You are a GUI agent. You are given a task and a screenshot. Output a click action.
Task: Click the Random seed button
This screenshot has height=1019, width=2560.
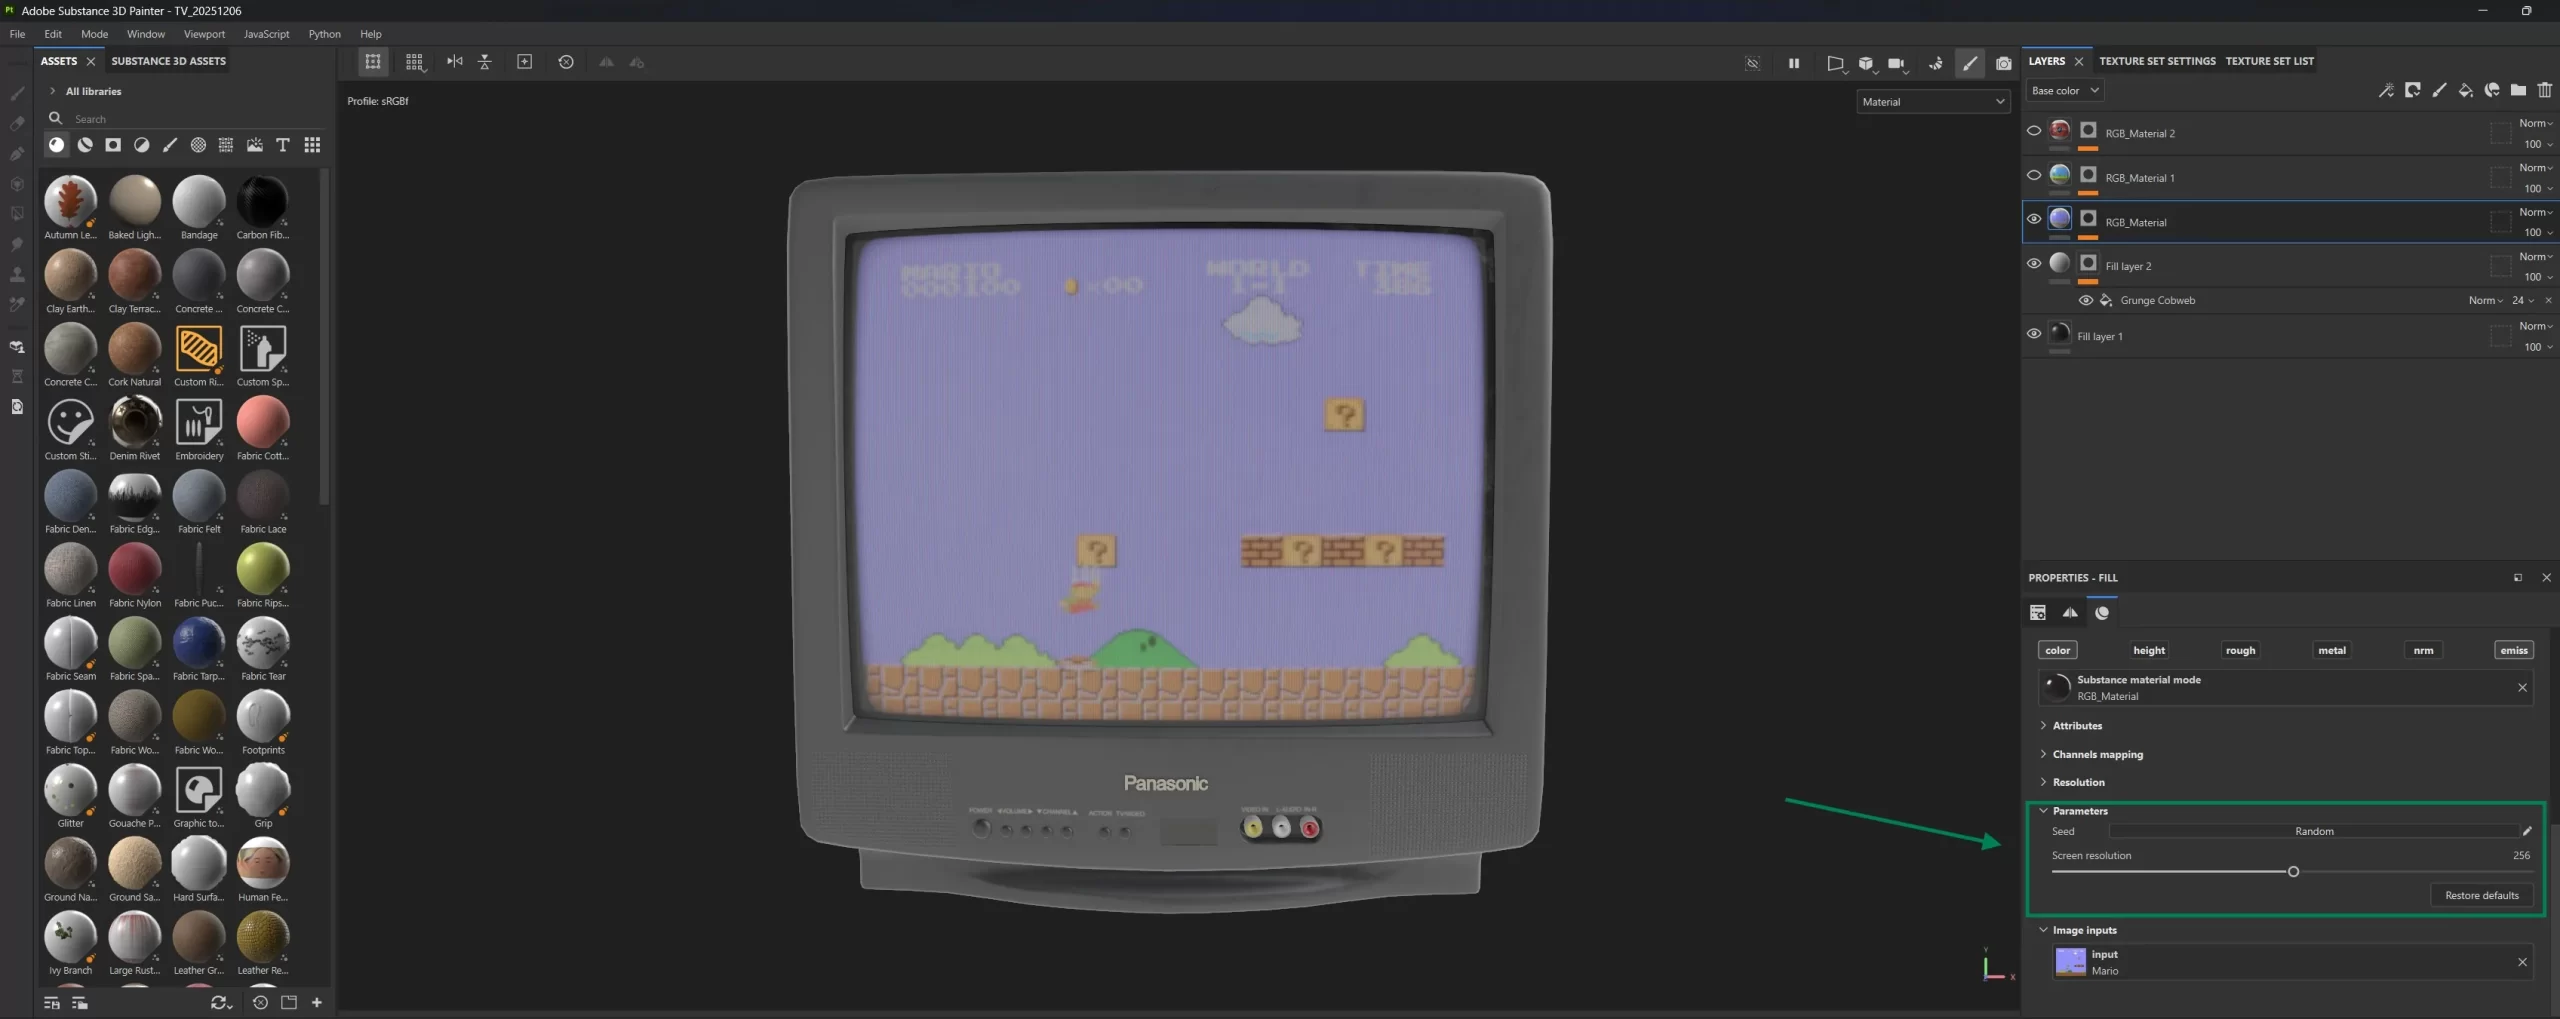[x=2313, y=831]
